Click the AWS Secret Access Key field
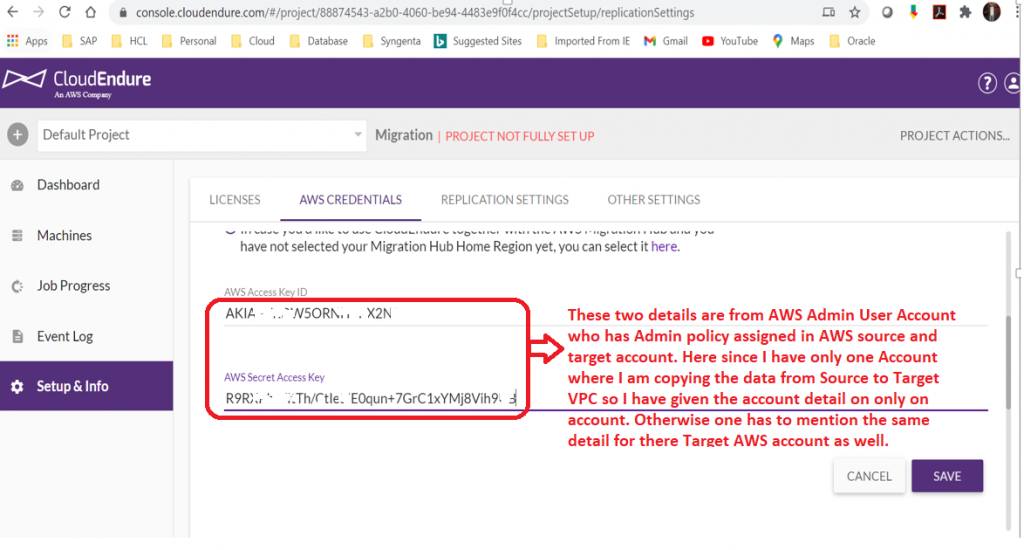This screenshot has height=550, width=1024. 605,398
